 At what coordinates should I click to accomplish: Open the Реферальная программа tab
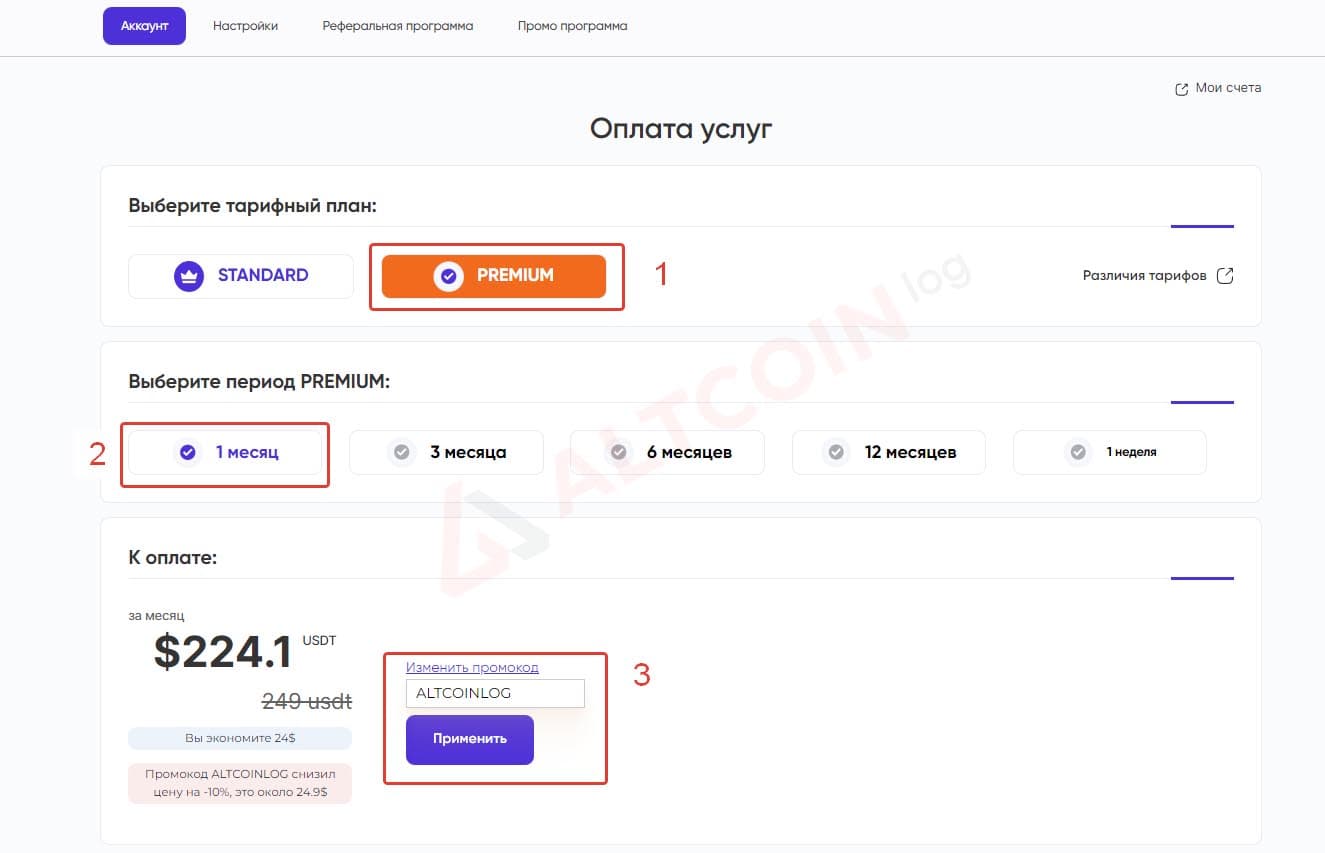tap(398, 26)
